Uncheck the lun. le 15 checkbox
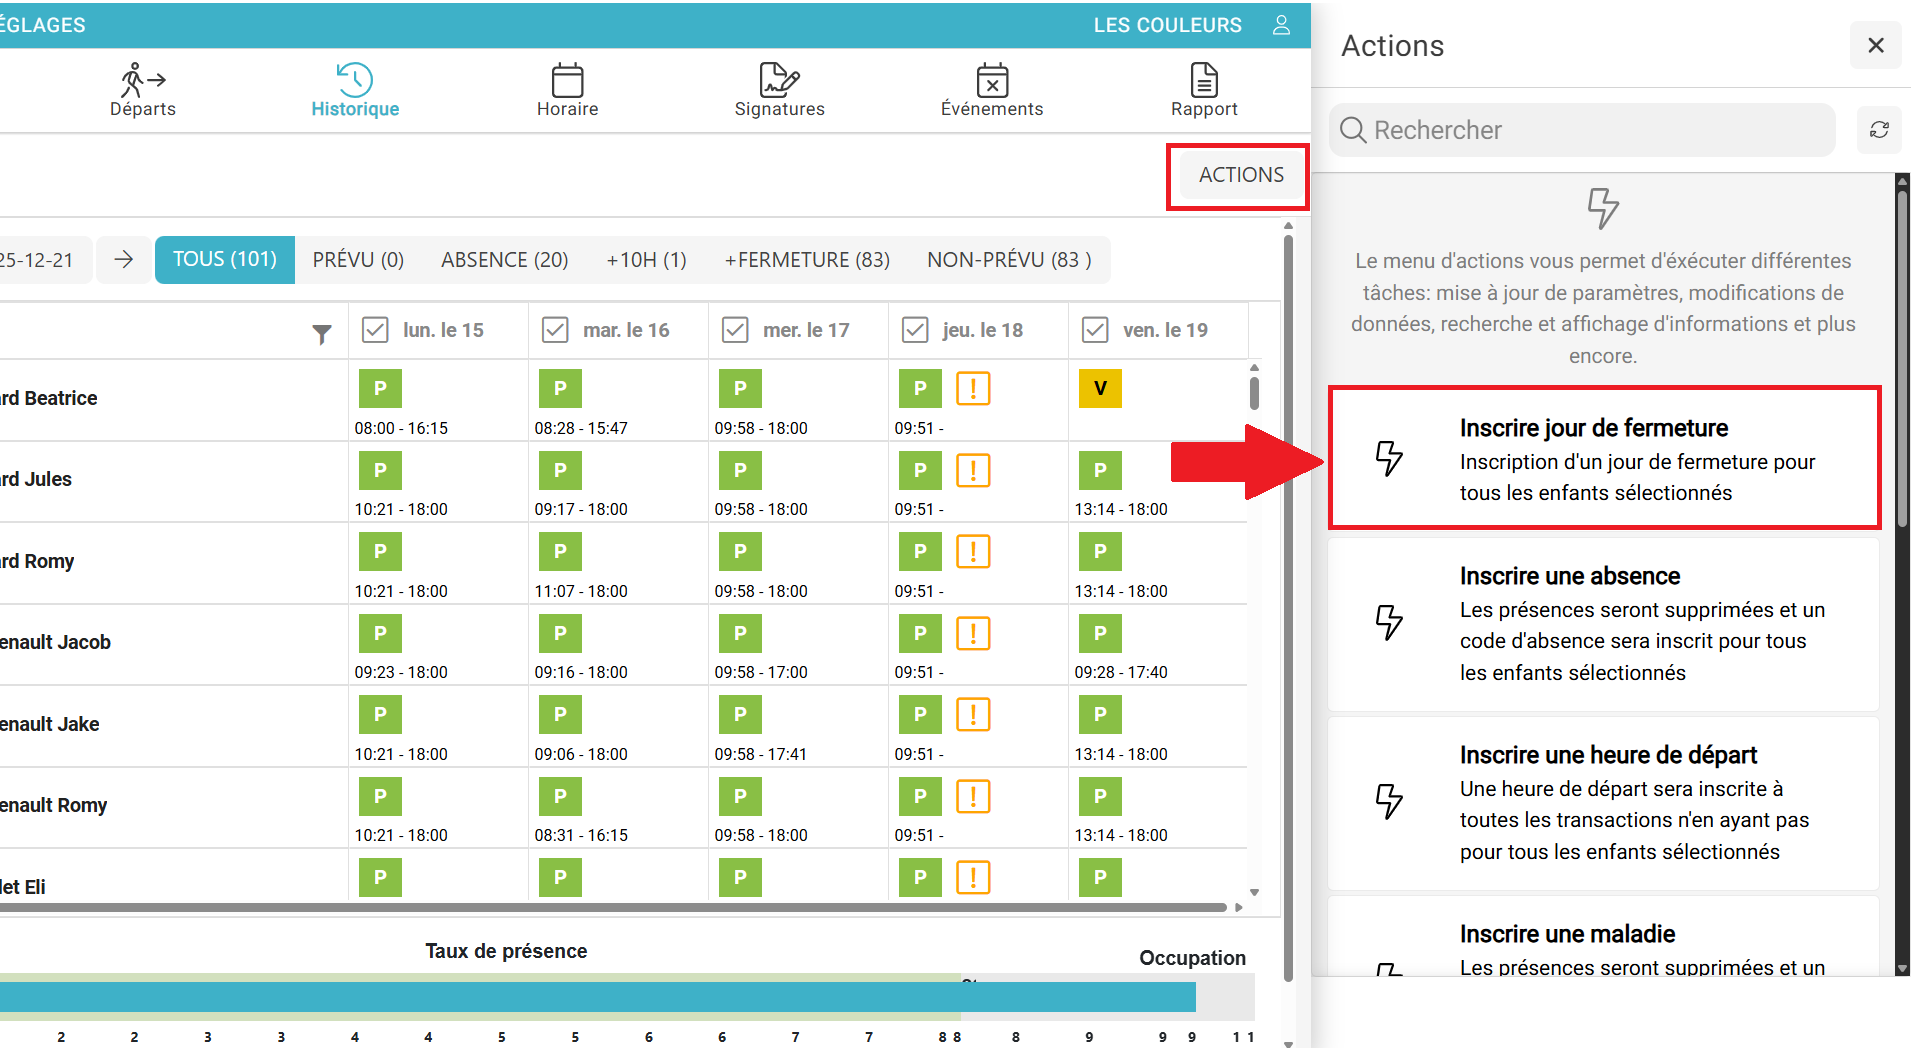Viewport: 1912px width, 1048px height. click(375, 330)
